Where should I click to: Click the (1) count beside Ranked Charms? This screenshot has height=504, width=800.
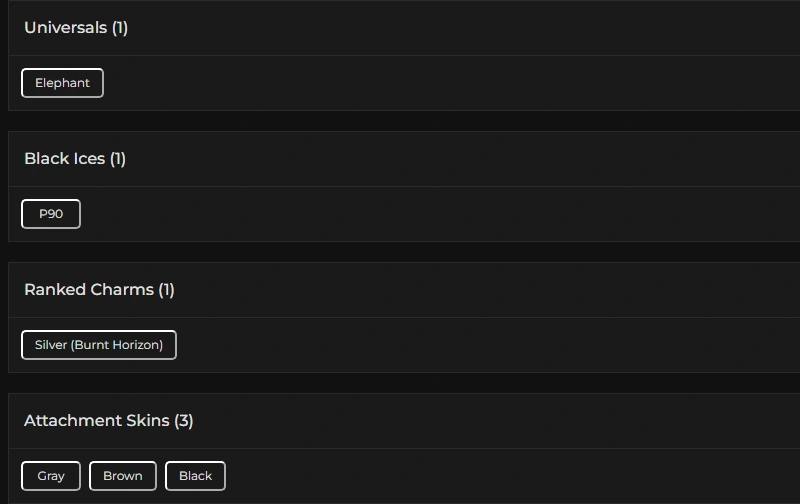click(x=166, y=290)
